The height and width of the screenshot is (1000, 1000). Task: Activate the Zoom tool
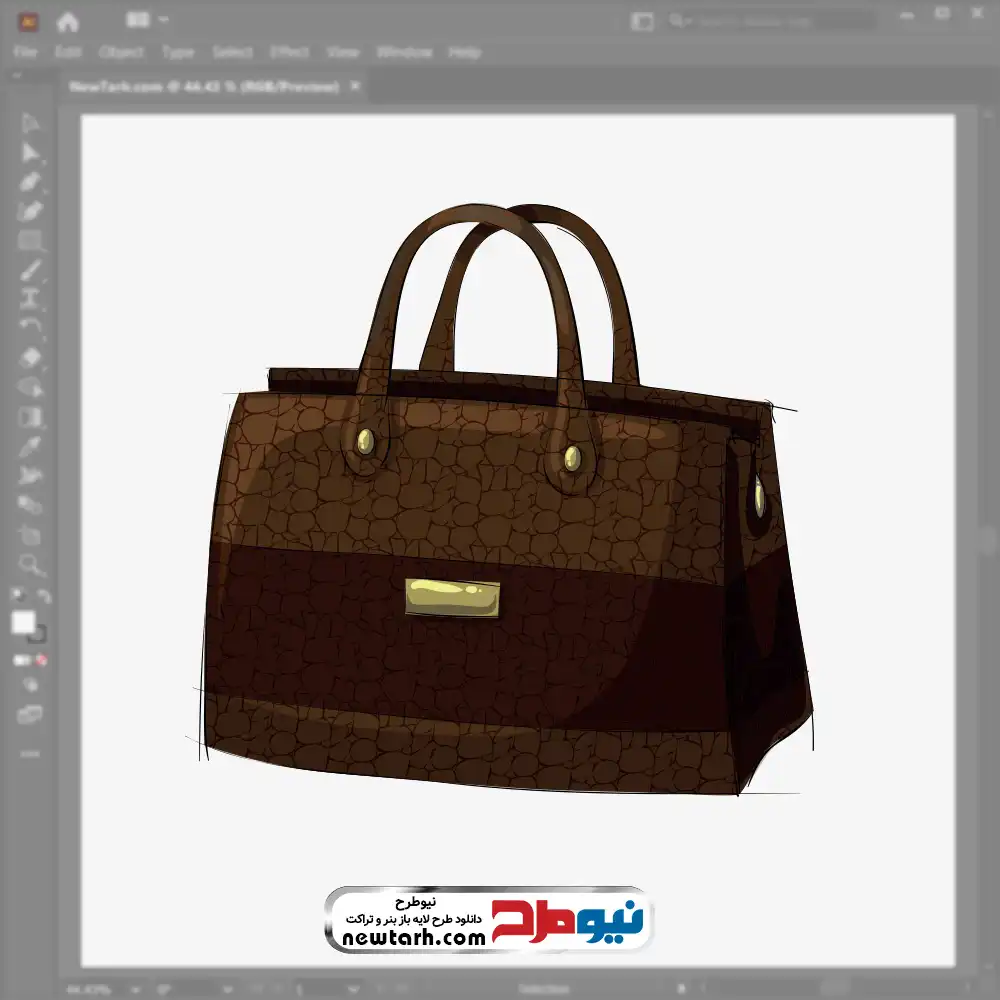click(x=30, y=565)
